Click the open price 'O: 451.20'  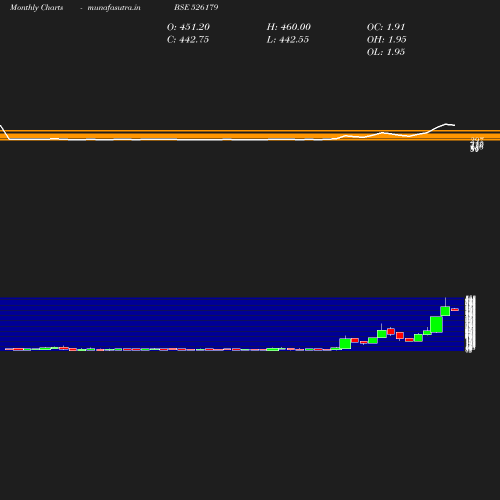point(188,27)
